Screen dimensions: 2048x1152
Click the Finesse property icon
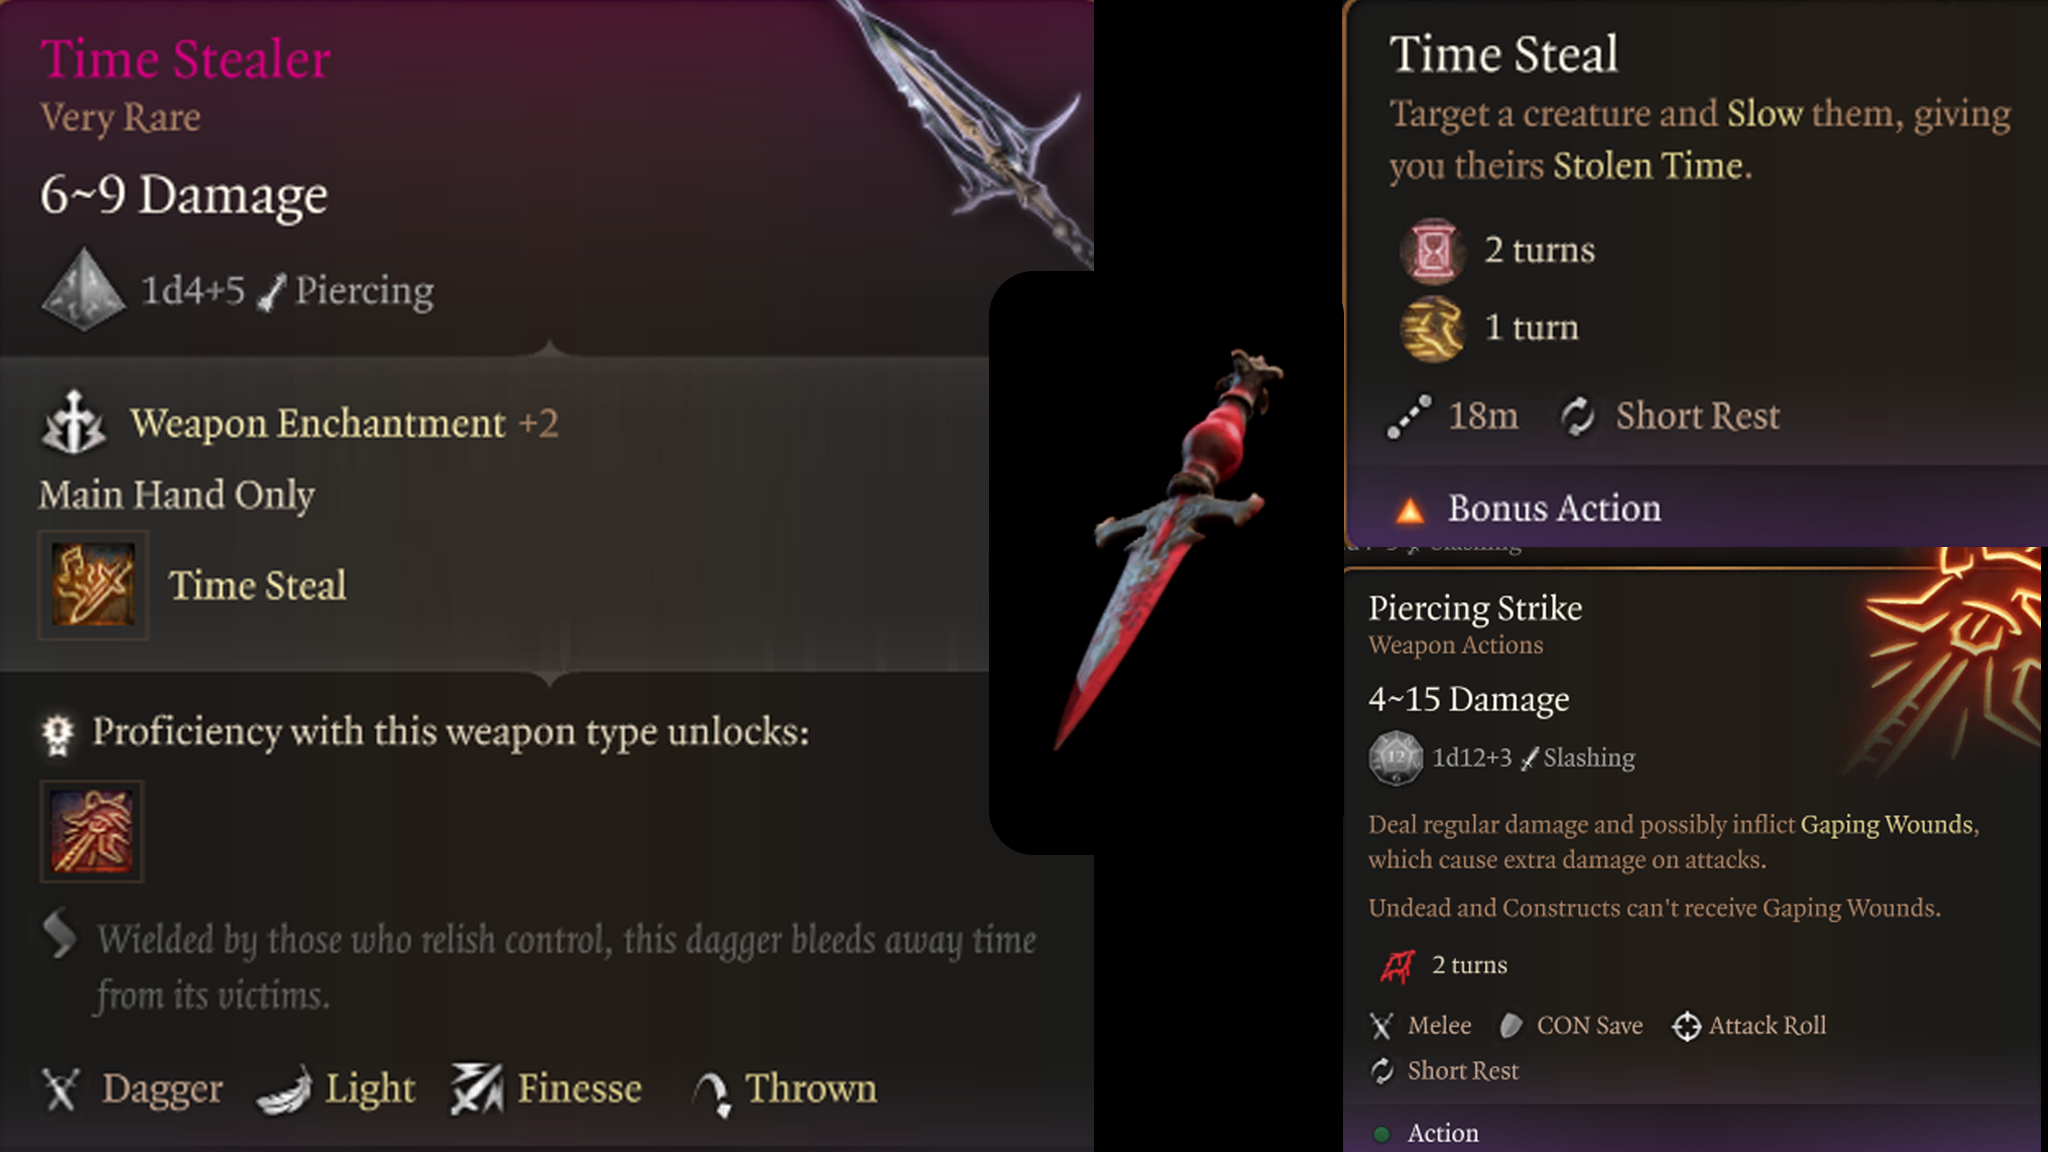[476, 1089]
